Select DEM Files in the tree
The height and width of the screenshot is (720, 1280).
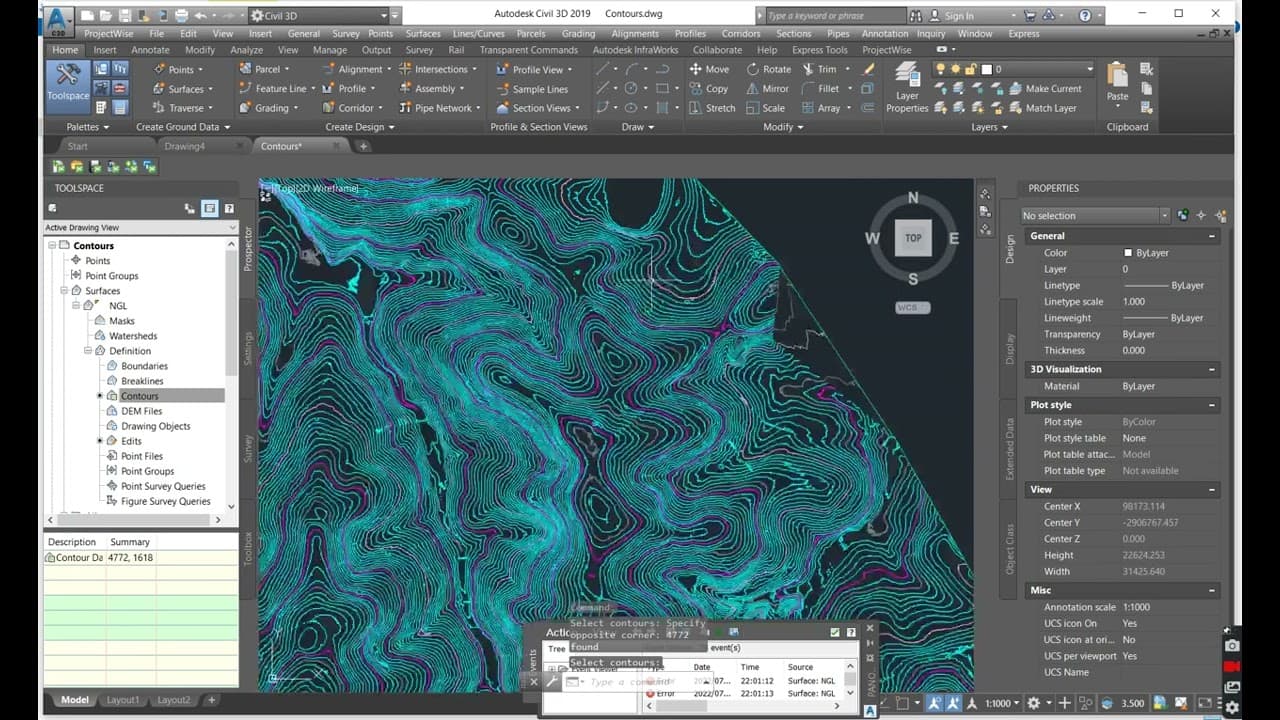coord(141,411)
